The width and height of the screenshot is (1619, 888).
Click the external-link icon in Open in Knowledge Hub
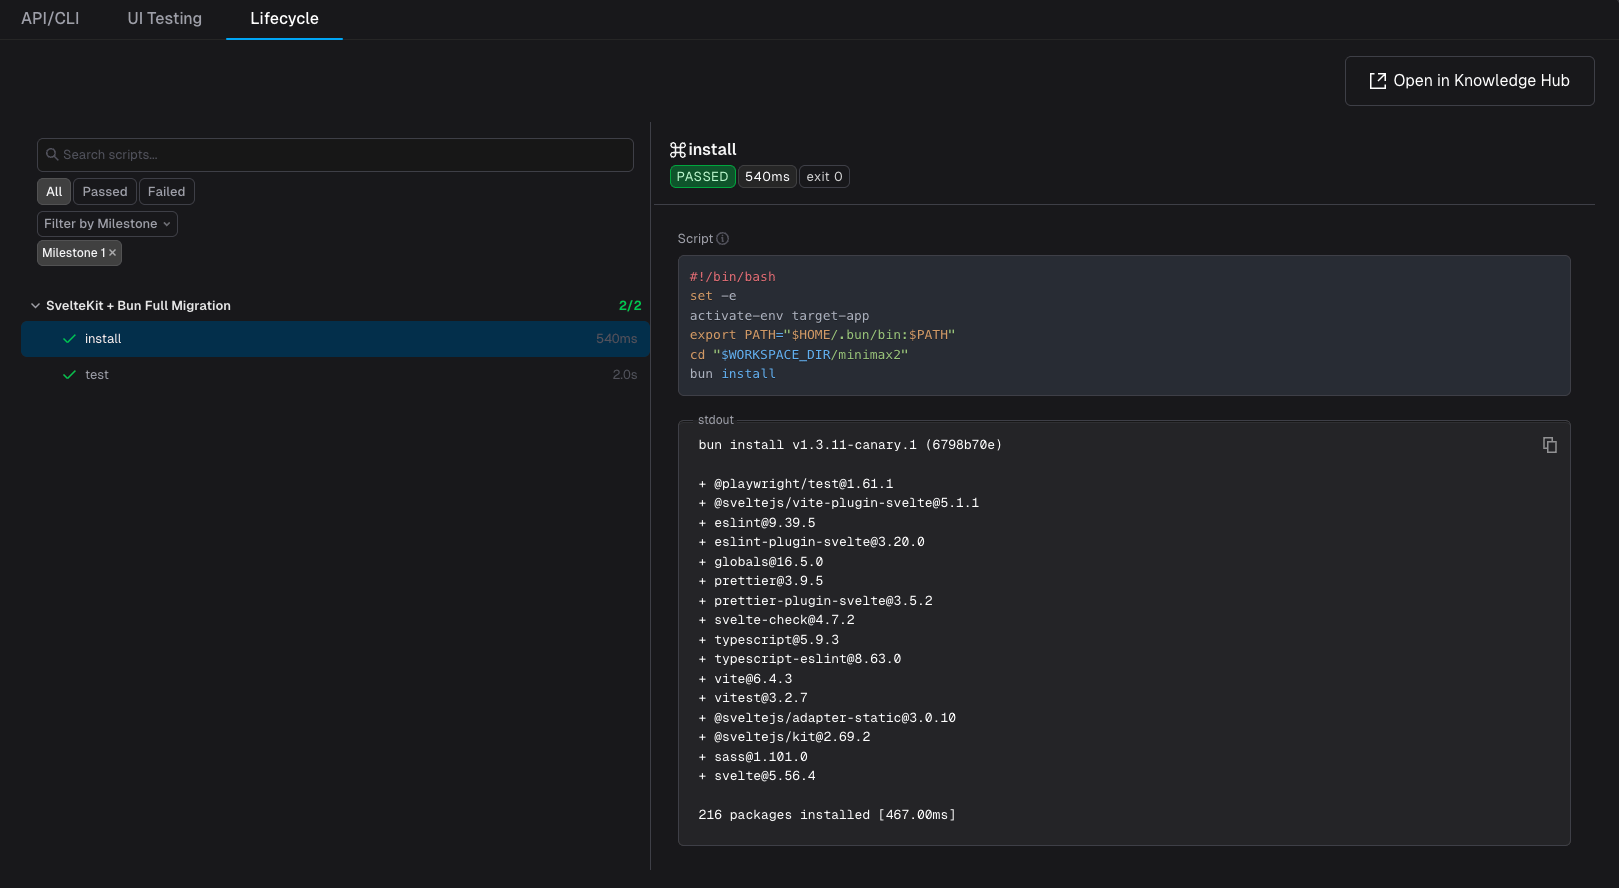pyautogui.click(x=1377, y=81)
